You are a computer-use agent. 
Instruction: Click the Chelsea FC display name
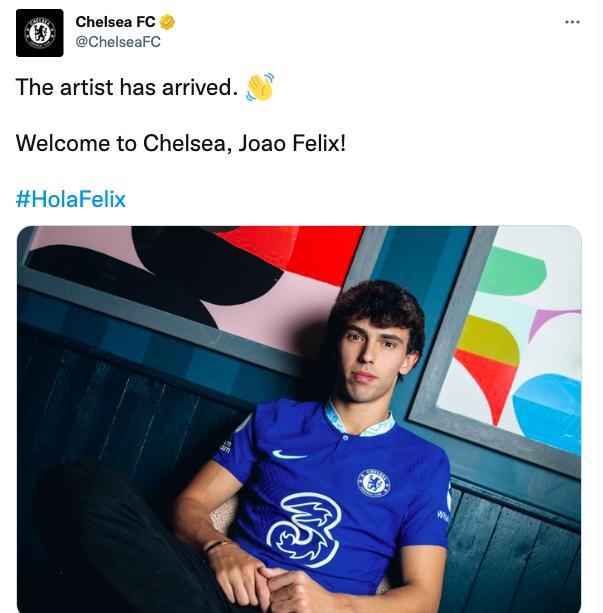click(115, 23)
